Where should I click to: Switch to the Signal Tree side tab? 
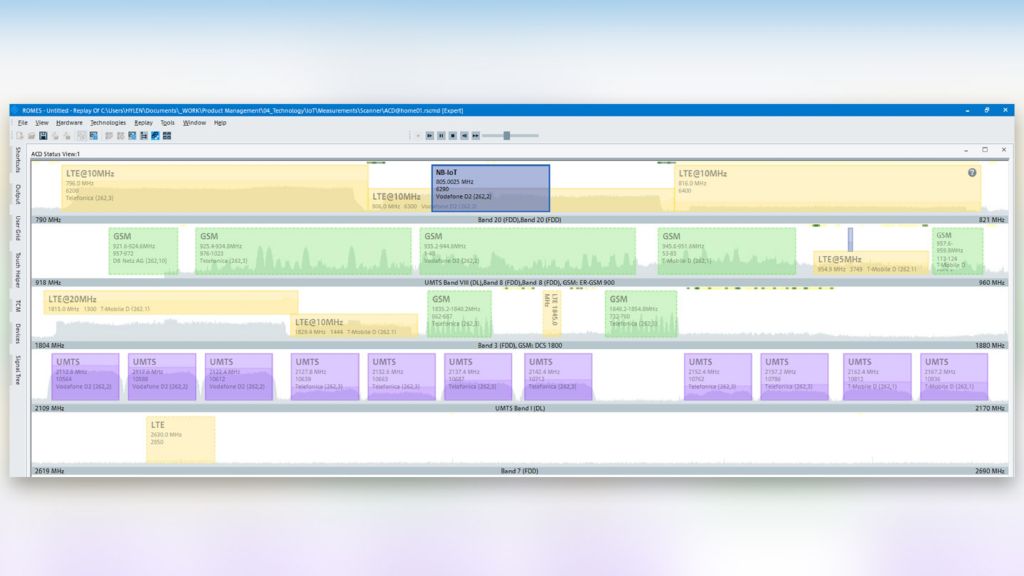click(18, 369)
